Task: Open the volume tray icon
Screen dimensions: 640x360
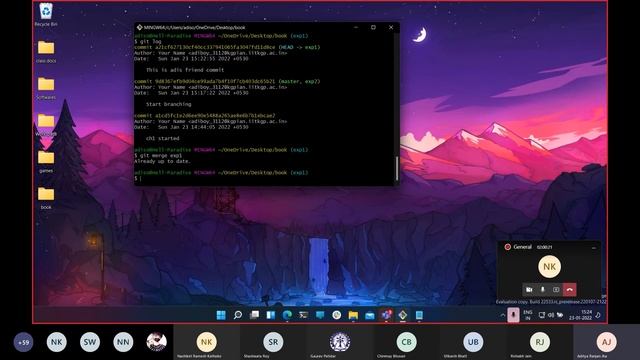Action: click(551, 315)
